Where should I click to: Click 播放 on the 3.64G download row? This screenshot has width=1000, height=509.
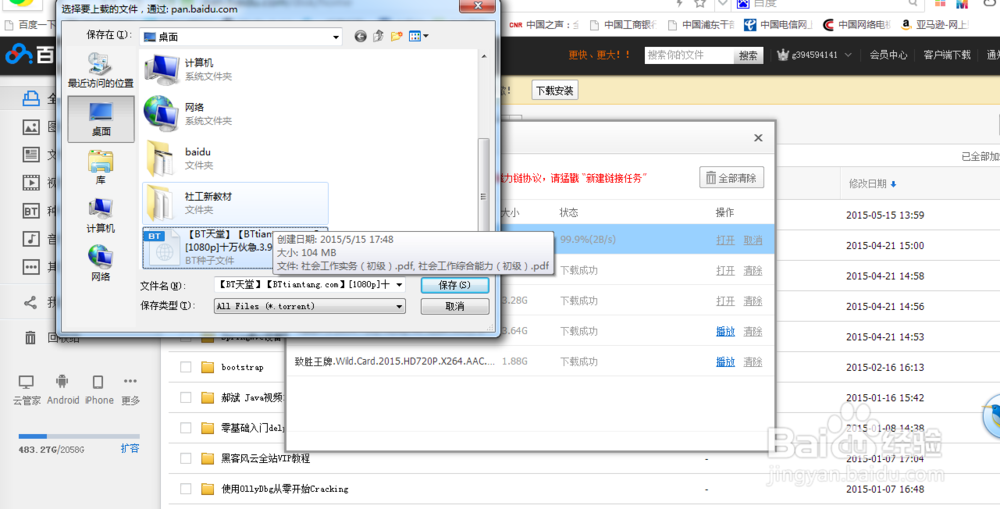click(x=725, y=331)
